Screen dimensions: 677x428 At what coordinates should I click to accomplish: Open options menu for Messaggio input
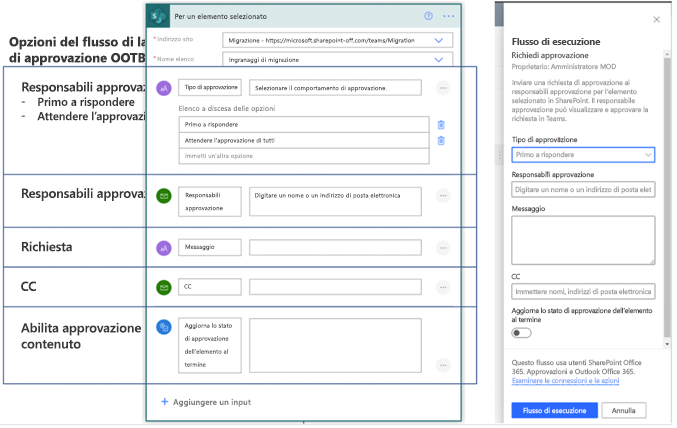[445, 249]
